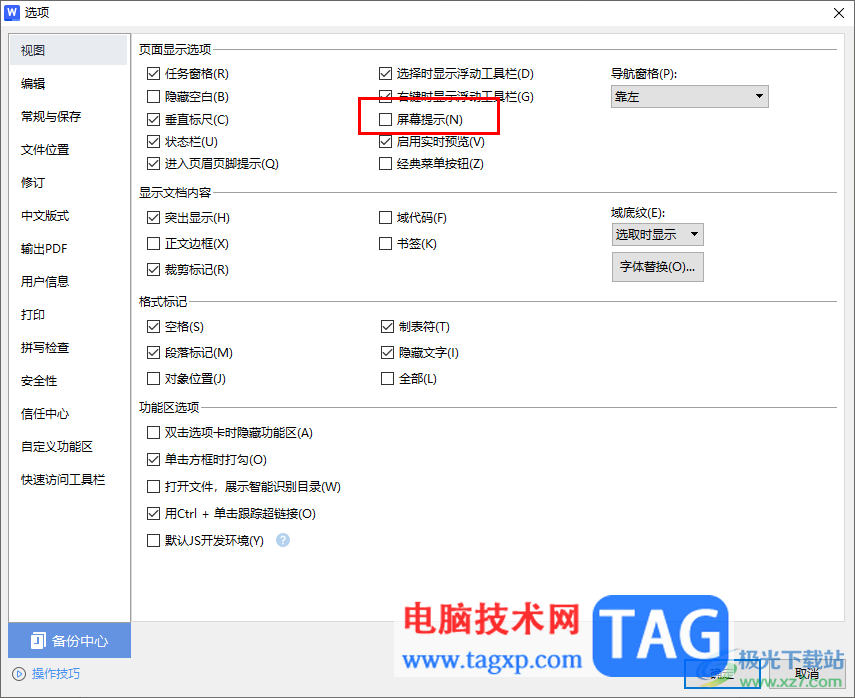This screenshot has height=698, width=855.
Task: Select the 中文版式 sidebar item
Action: tap(68, 215)
